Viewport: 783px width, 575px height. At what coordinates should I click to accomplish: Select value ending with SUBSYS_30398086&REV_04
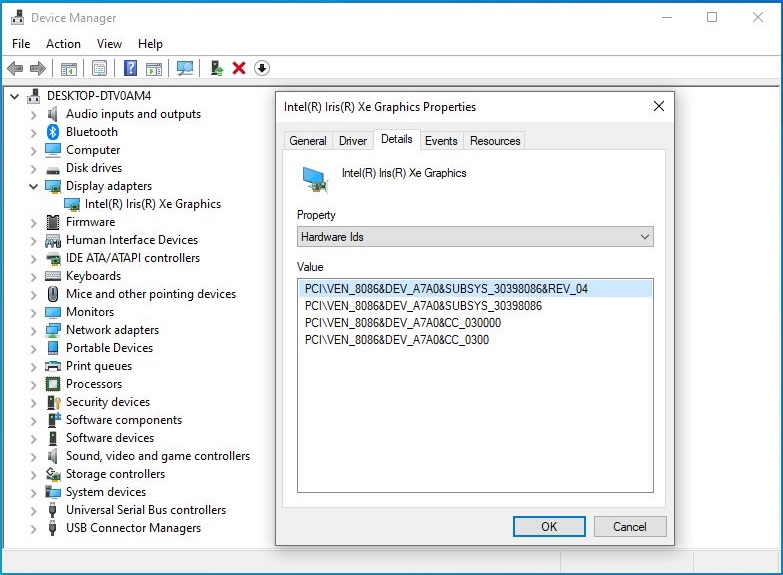point(475,289)
